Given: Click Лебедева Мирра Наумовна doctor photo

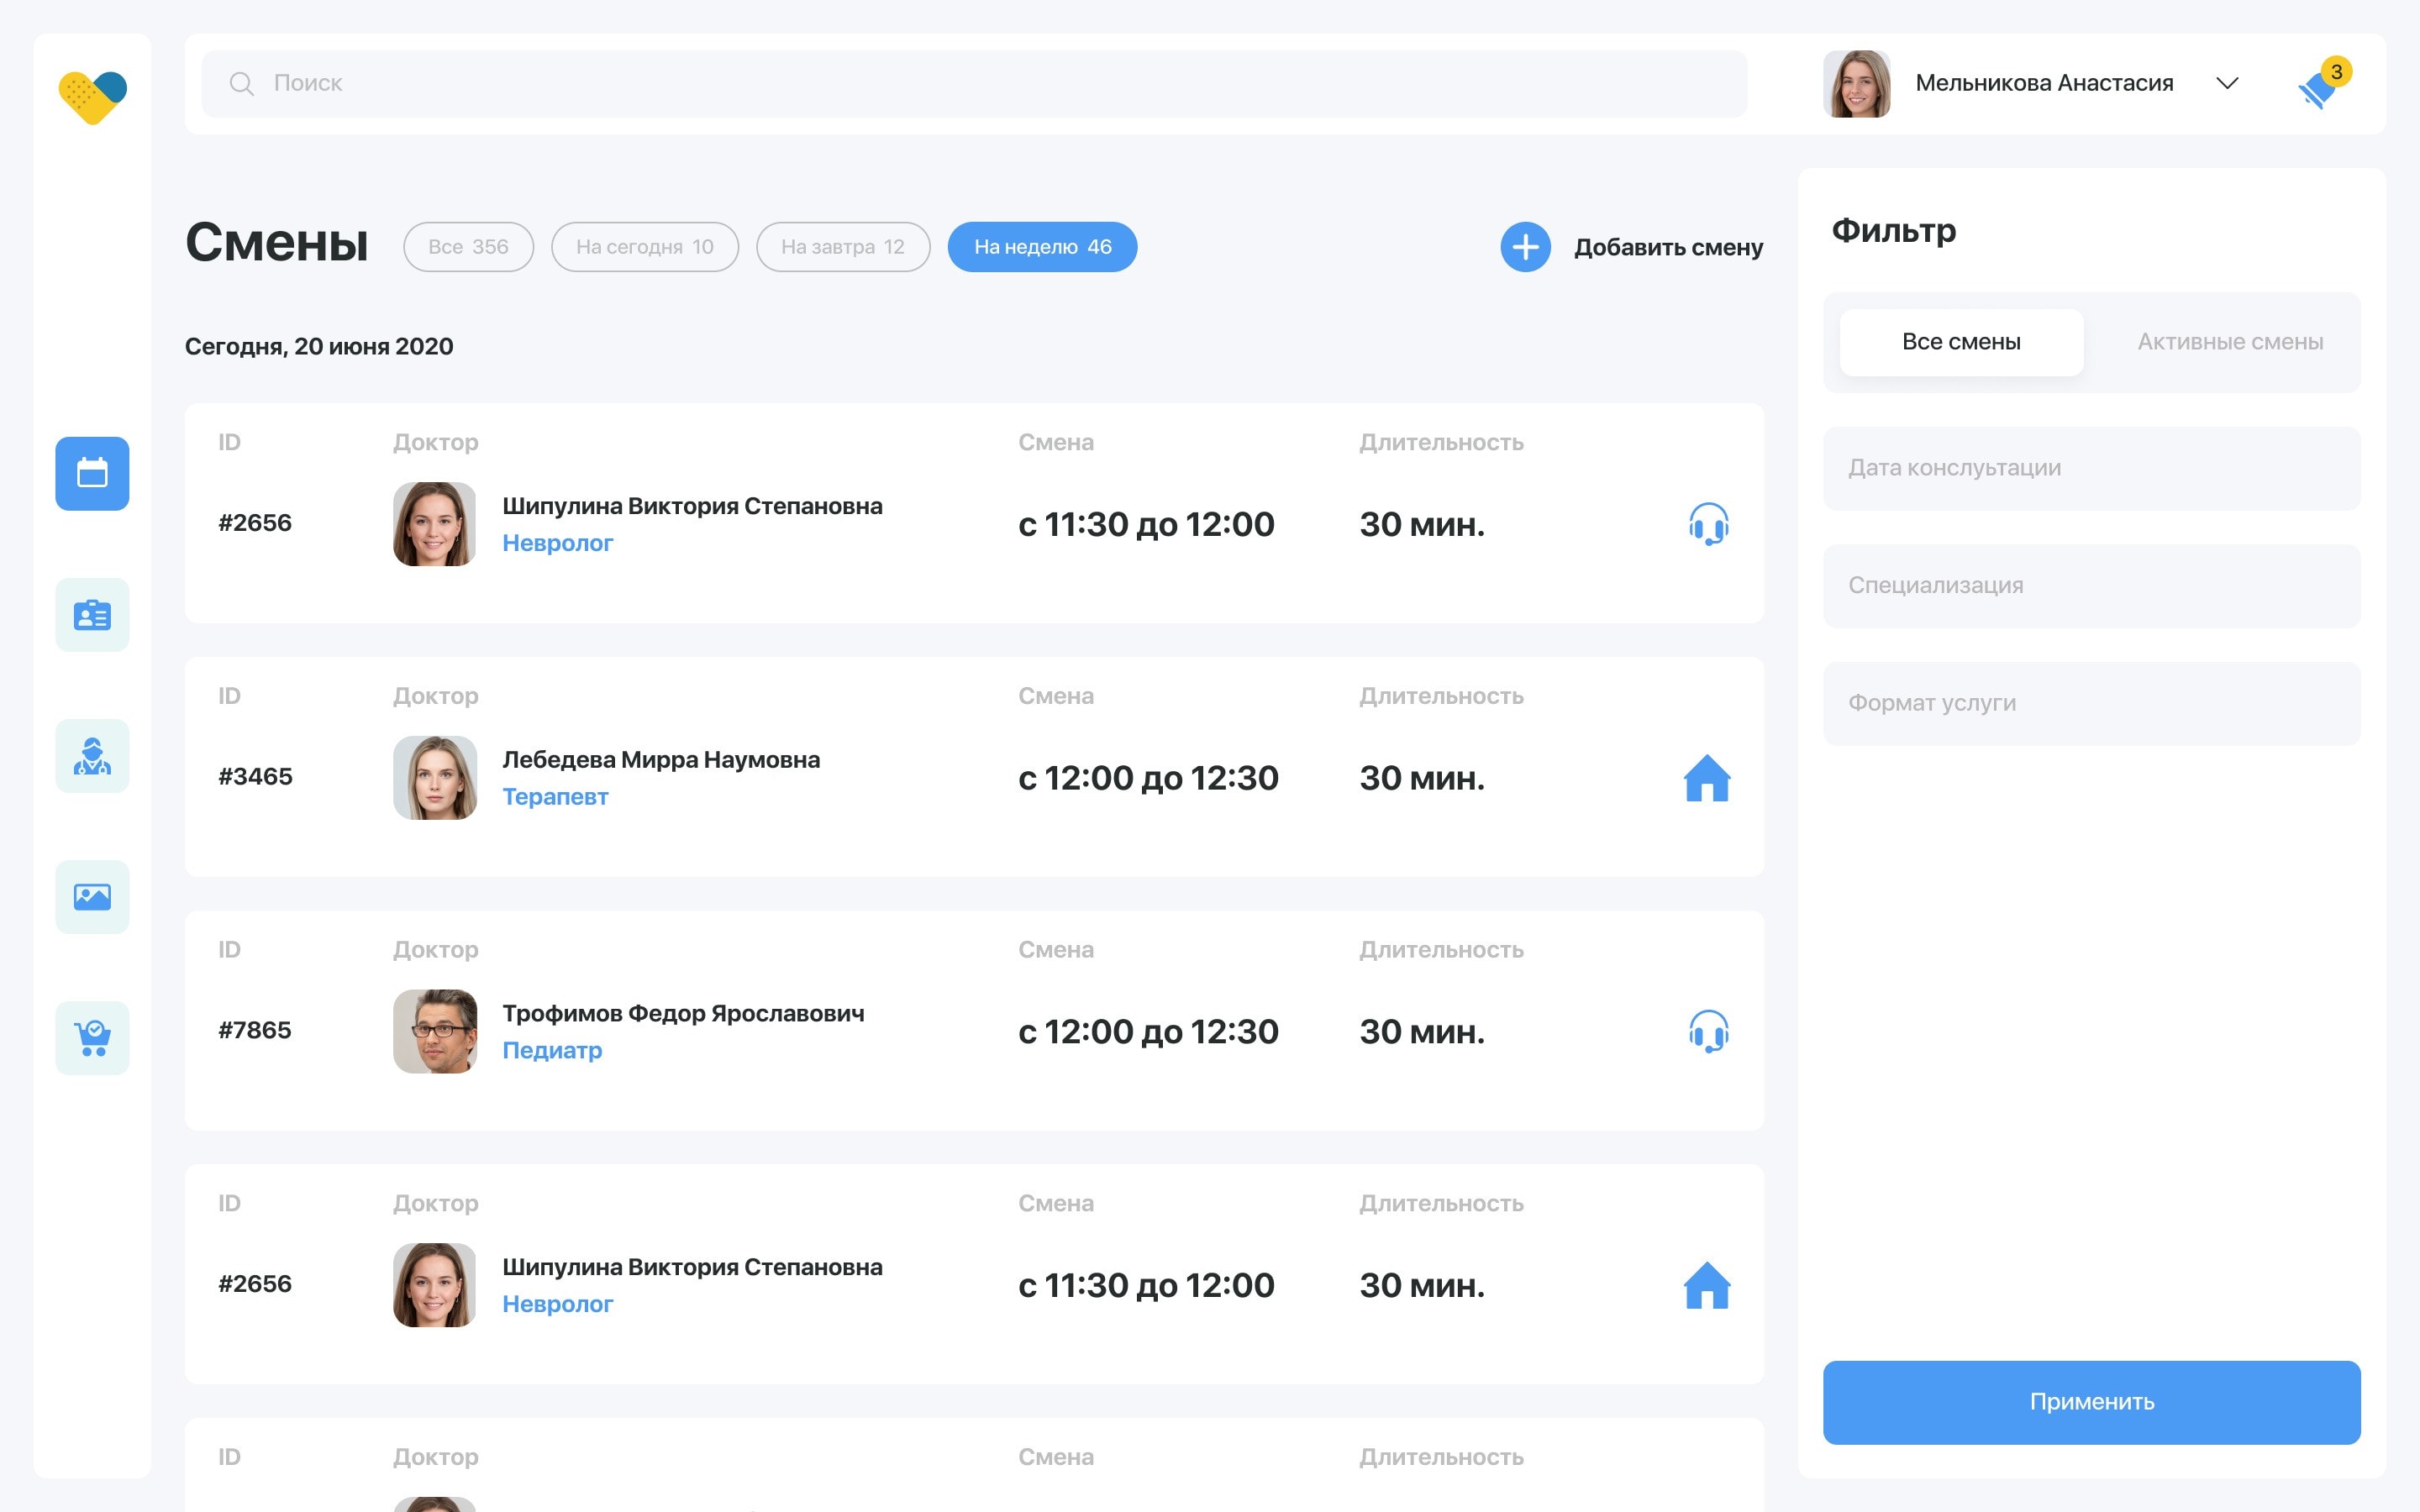Looking at the screenshot, I should pyautogui.click(x=434, y=777).
